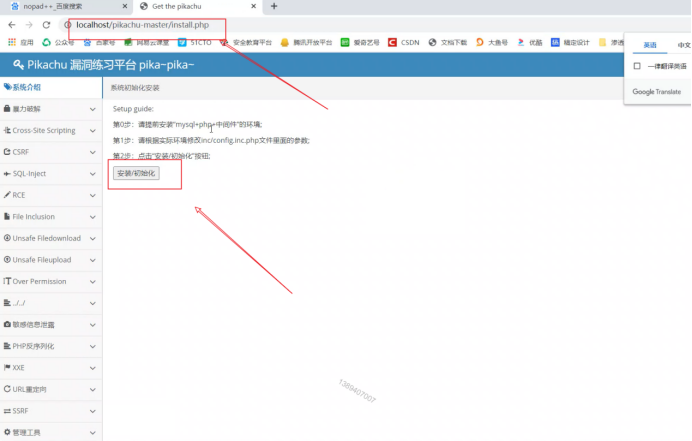Click the browser forward arrow
Screen dimensions: 692x441
(x=29, y=25)
